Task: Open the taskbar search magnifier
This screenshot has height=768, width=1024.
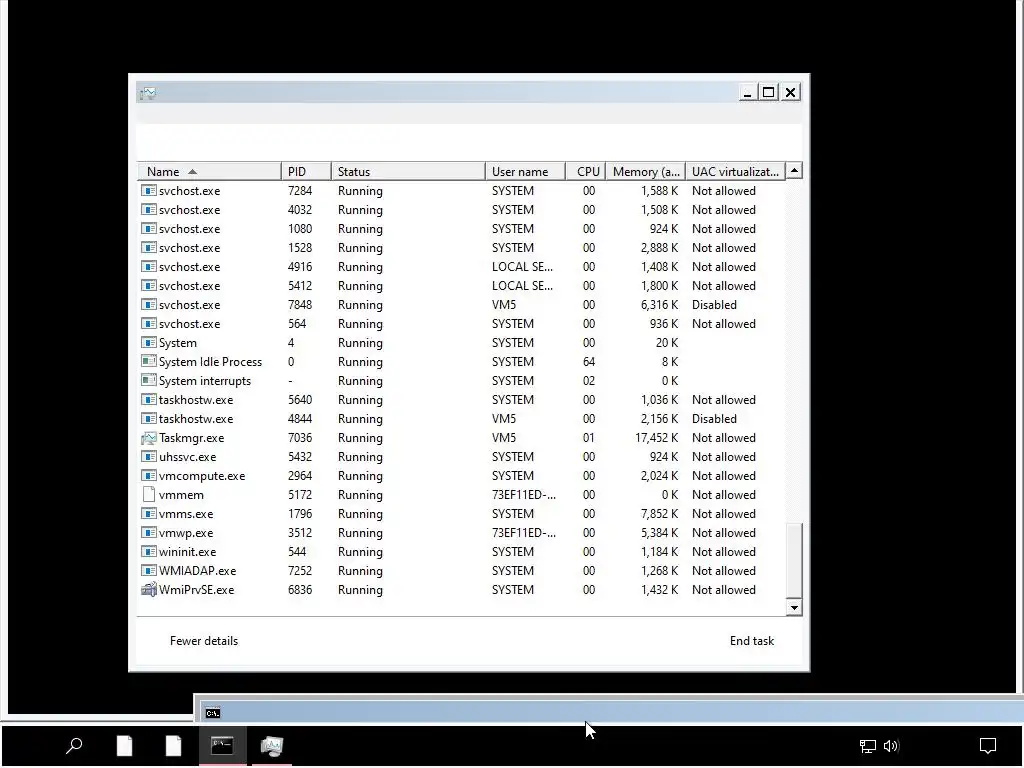Action: click(x=74, y=746)
